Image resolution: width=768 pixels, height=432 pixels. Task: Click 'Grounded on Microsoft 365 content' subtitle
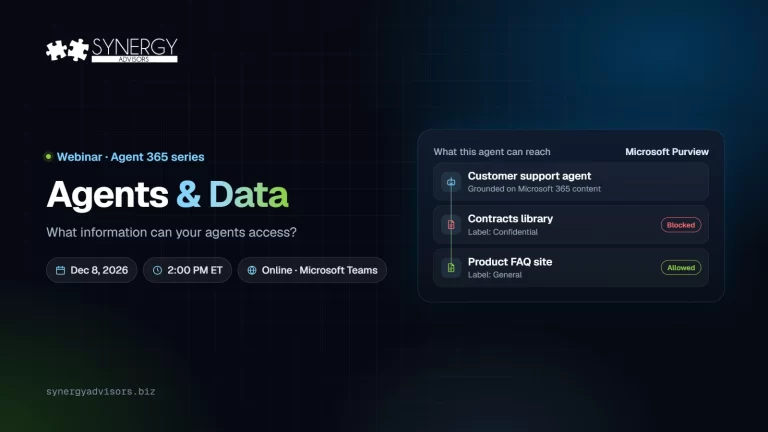[534, 189]
